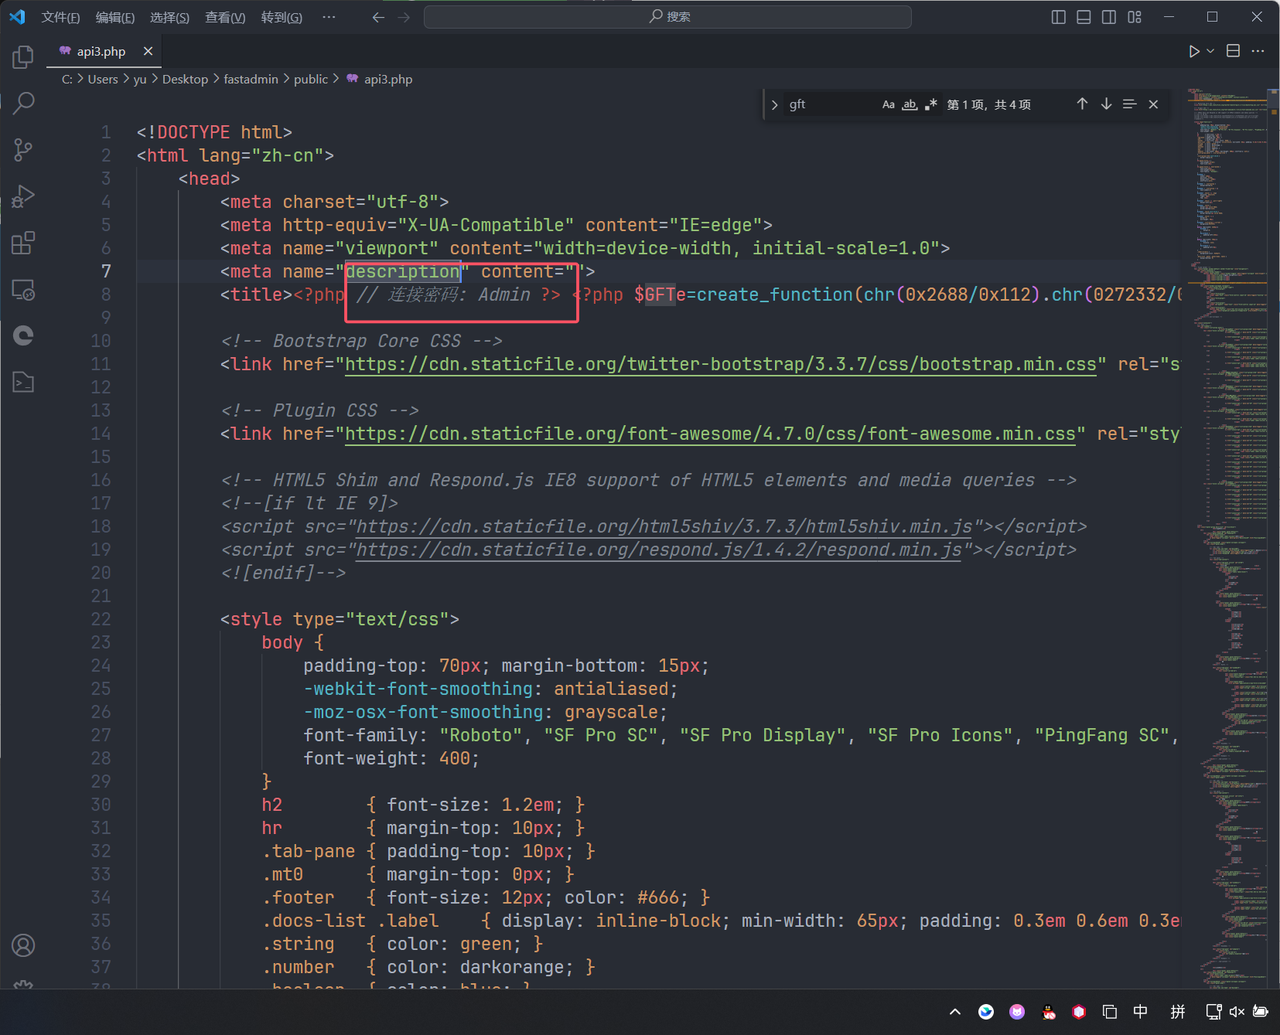Open the Customize Layout menu

[x=1134, y=17]
